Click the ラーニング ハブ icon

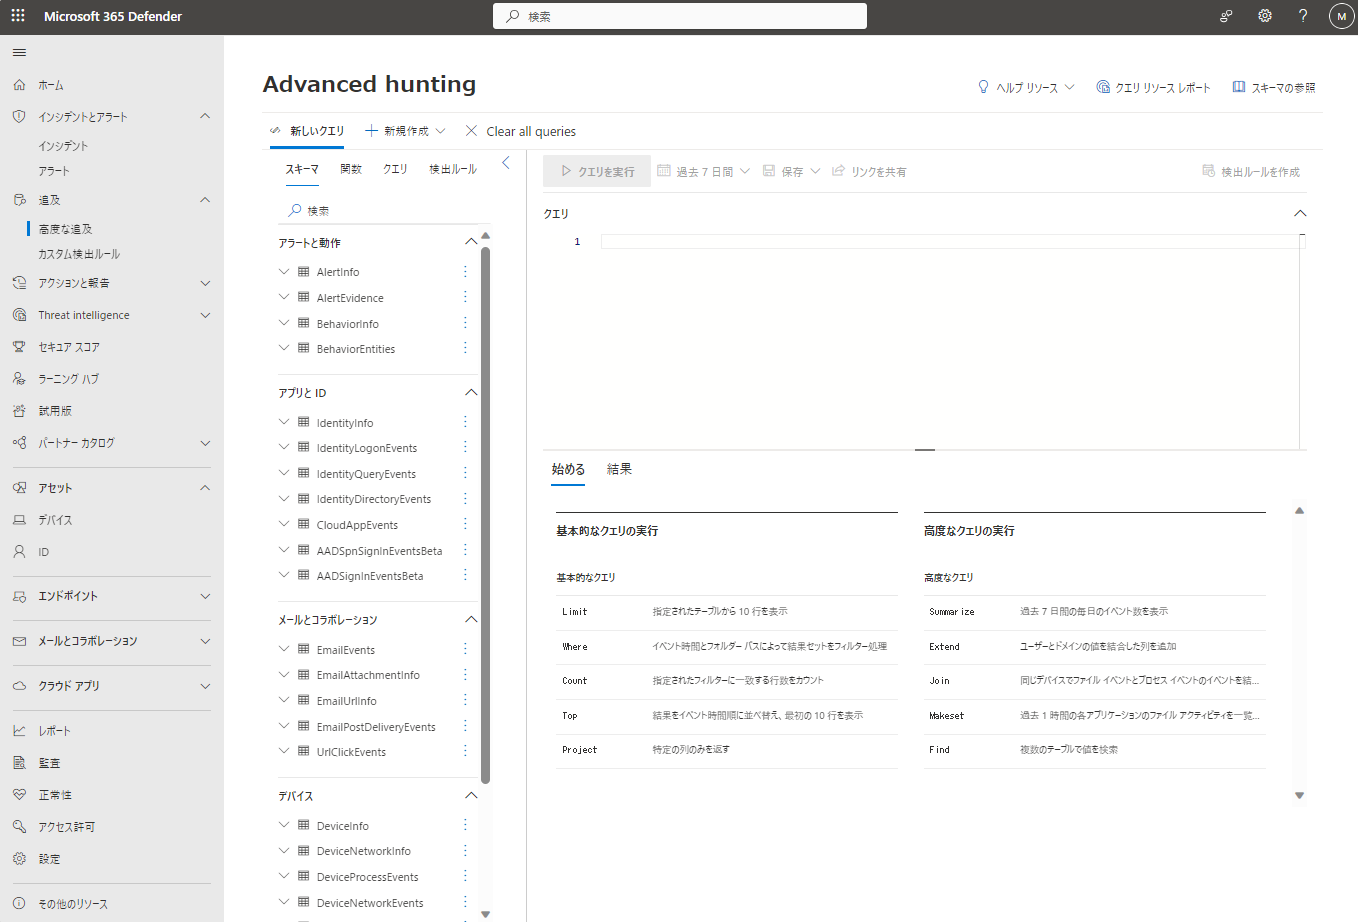click(19, 379)
